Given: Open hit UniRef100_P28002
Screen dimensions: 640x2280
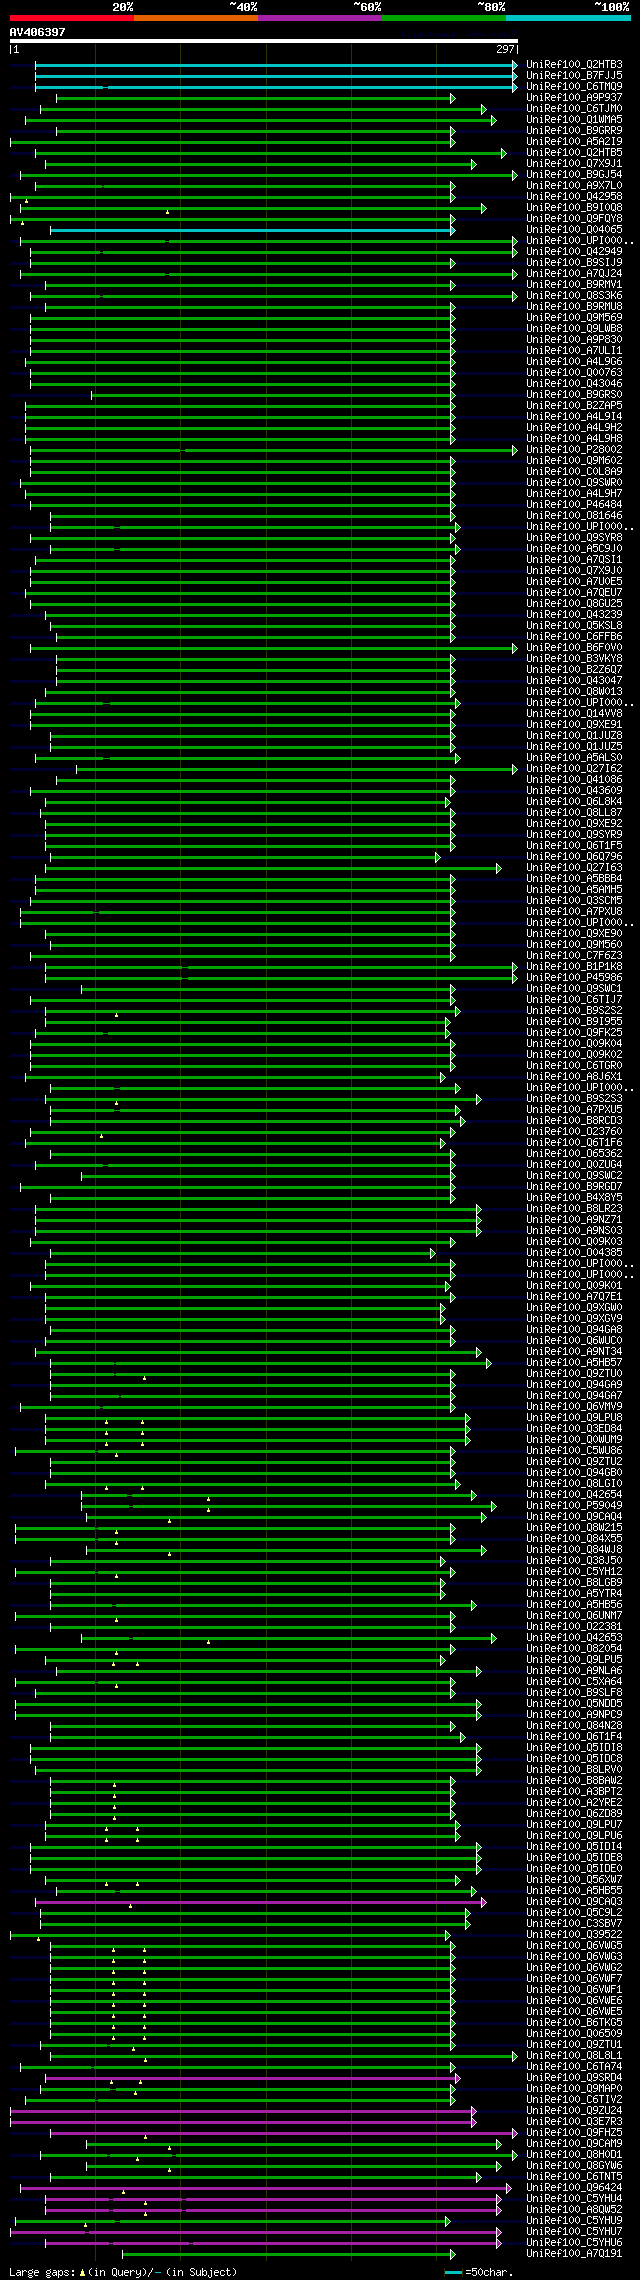Looking at the screenshot, I should tap(574, 450).
